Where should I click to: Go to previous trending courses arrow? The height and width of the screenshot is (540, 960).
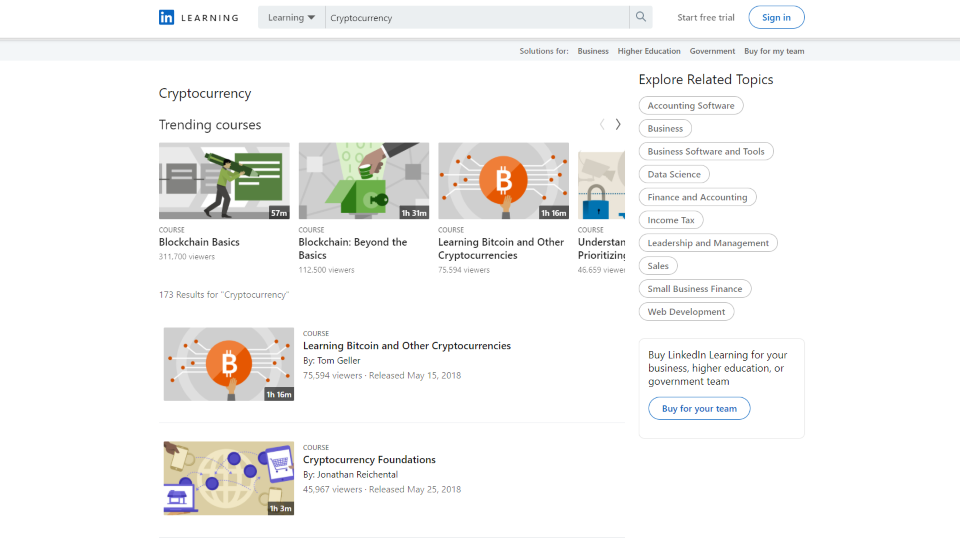[x=602, y=124]
